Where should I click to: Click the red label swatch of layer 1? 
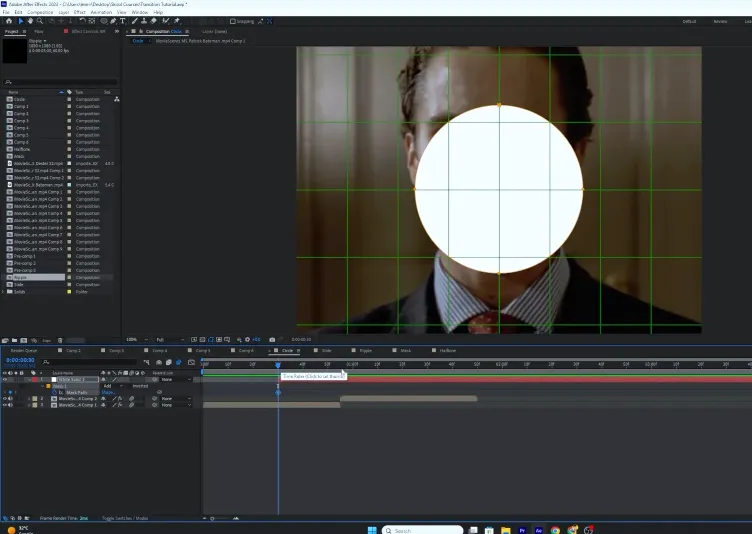(35, 380)
